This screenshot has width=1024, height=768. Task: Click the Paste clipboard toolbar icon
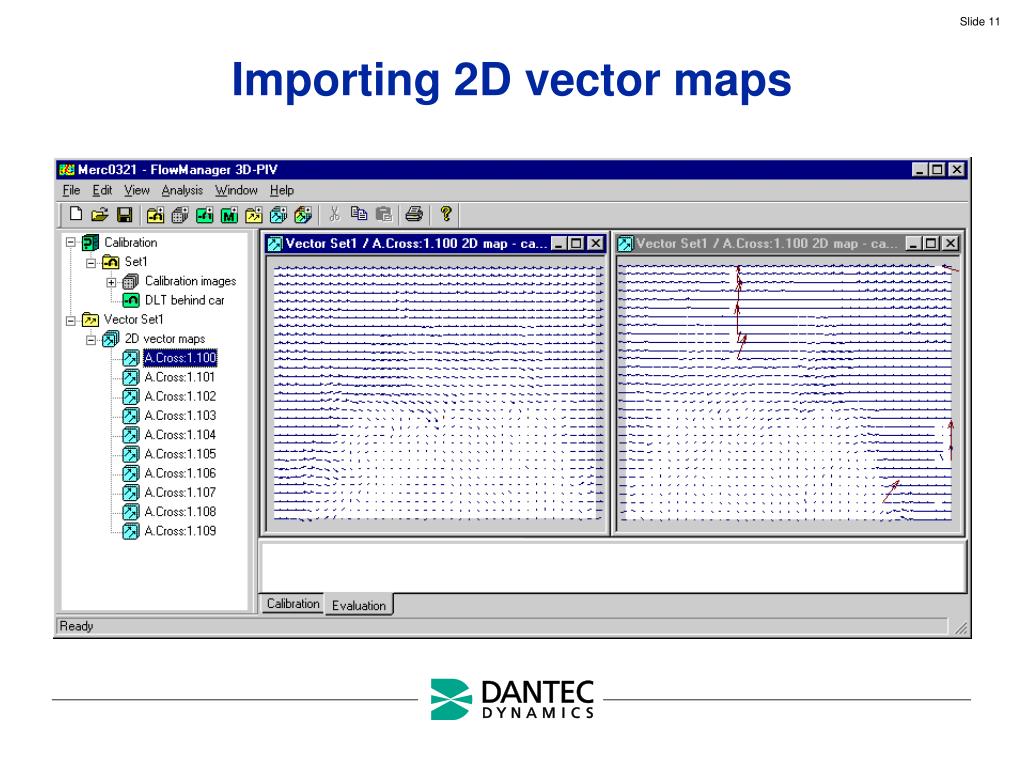tap(384, 214)
